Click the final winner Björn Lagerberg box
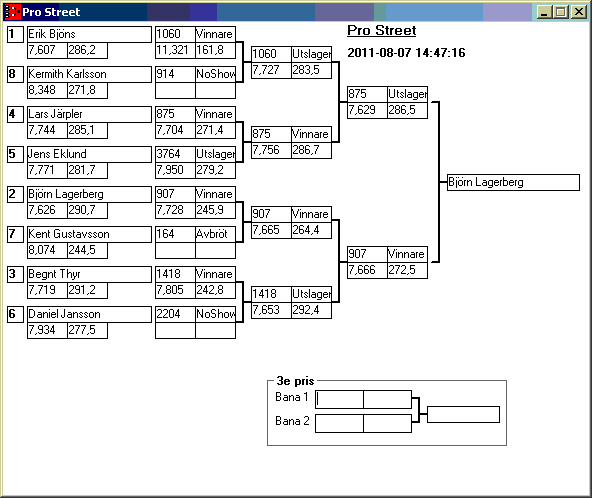 click(513, 182)
